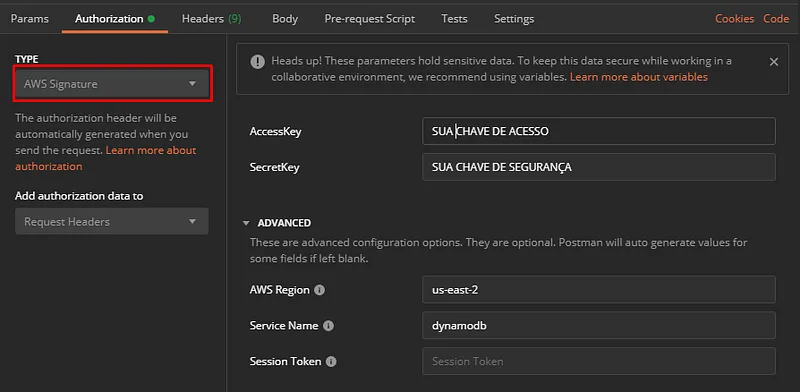Screen dimensions: 800x392
Task: Click the SecretKey label
Action: (274, 167)
